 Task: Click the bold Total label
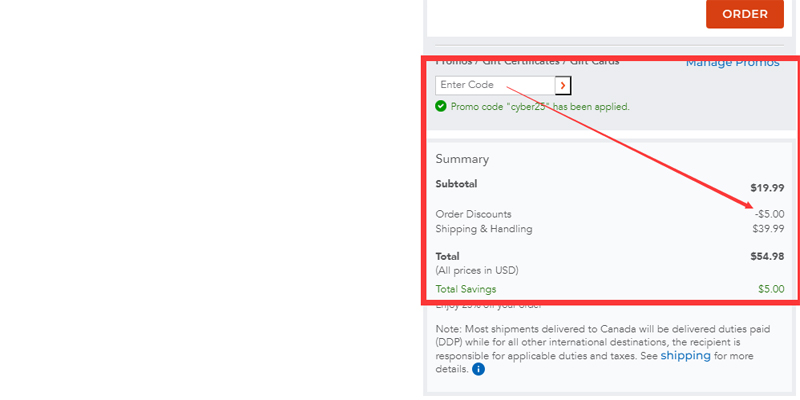(447, 256)
